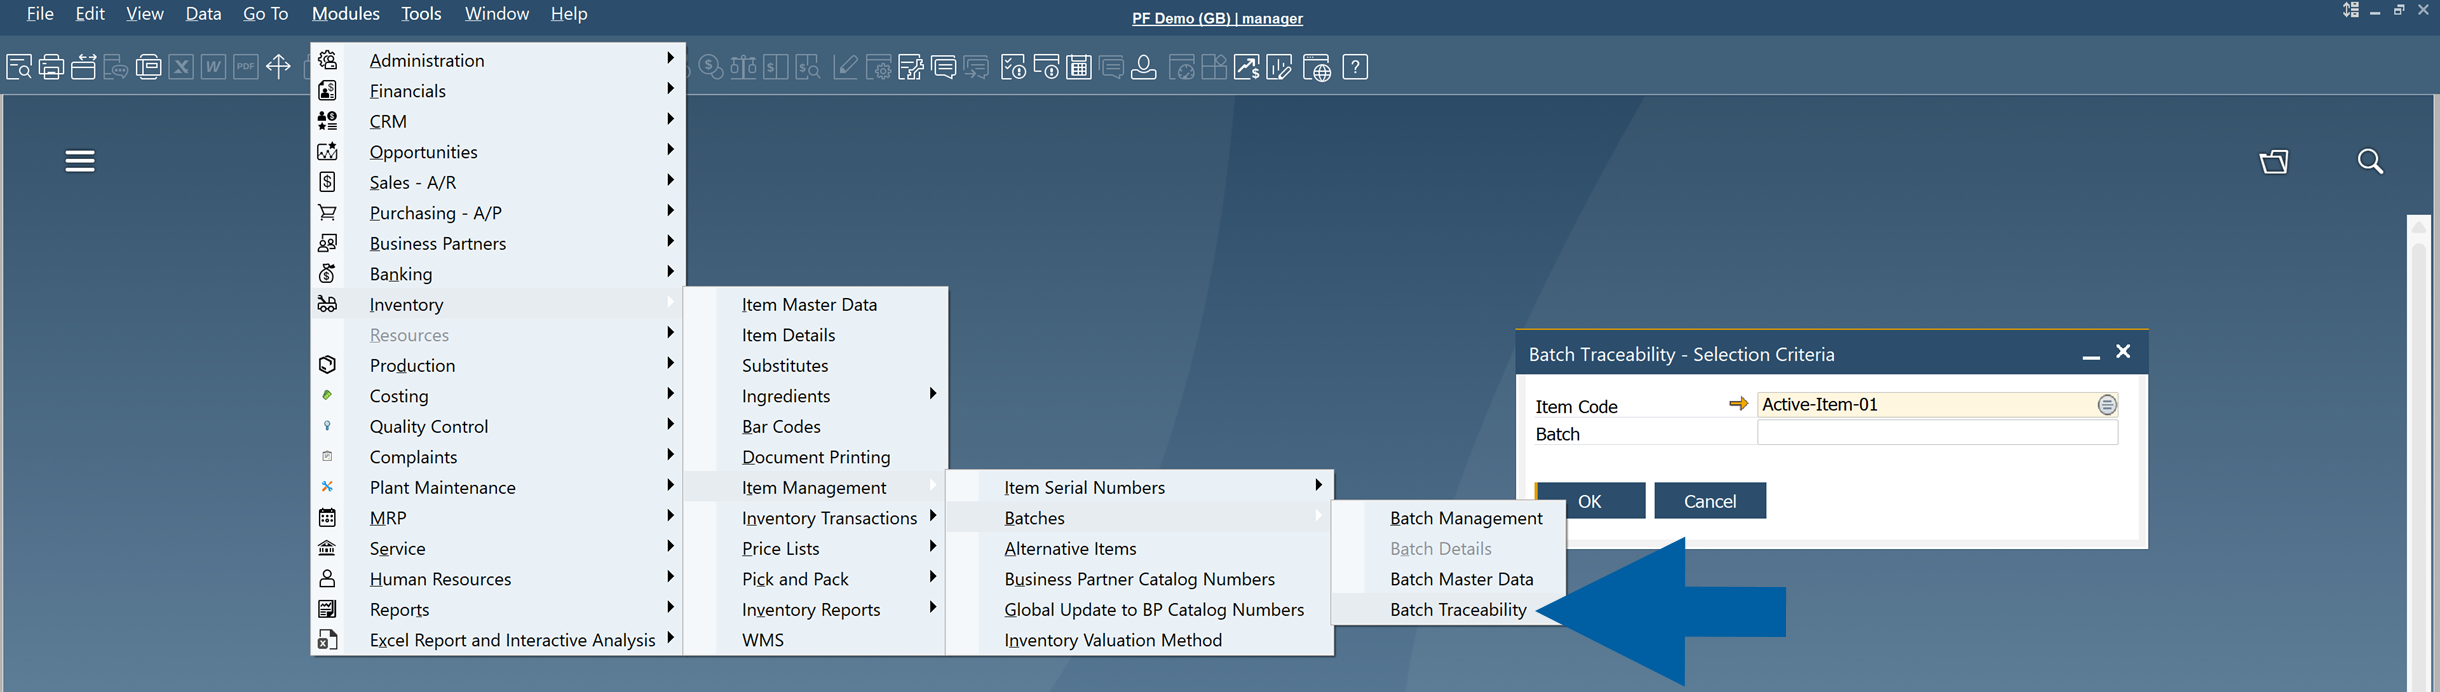Expand the Price Lists submenu arrow
The image size is (2440, 692).
932,546
